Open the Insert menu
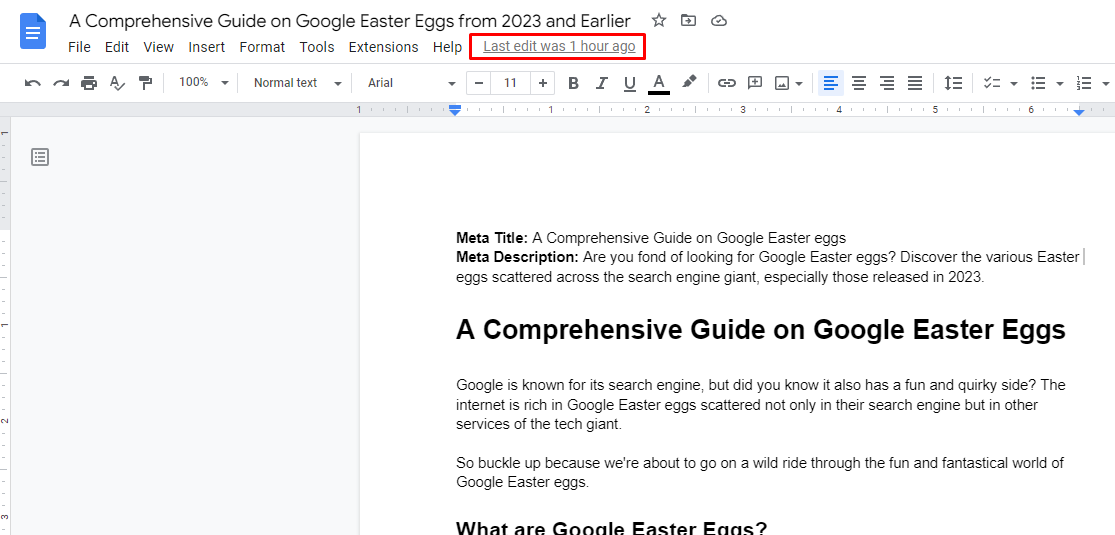The image size is (1115, 535). point(206,47)
